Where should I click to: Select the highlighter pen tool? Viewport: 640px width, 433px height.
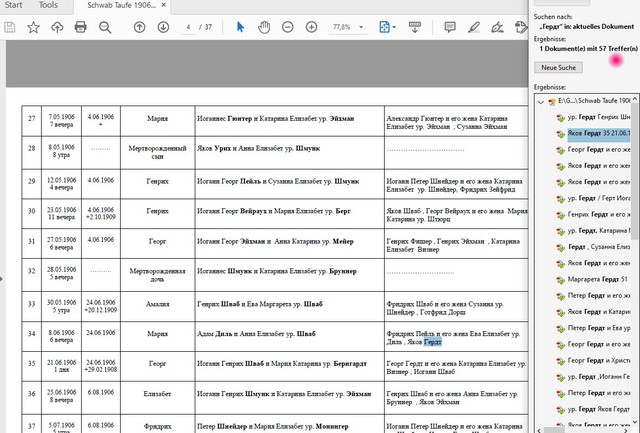[x=474, y=27]
